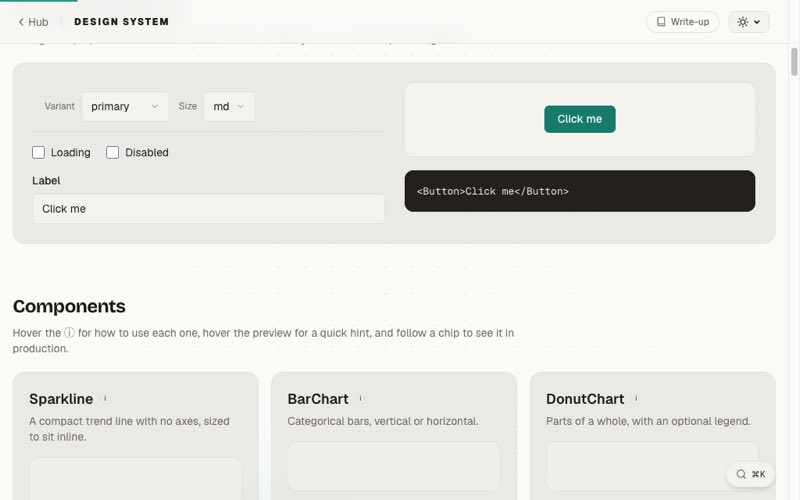Image resolution: width=800 pixels, height=500 pixels.
Task: Click the 'Categorical bars, vertical or horizontal.' description
Action: [383, 421]
